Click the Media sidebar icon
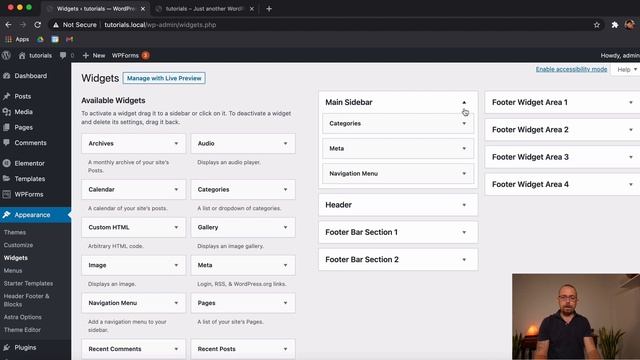This screenshot has height=360, width=640. pos(7,112)
